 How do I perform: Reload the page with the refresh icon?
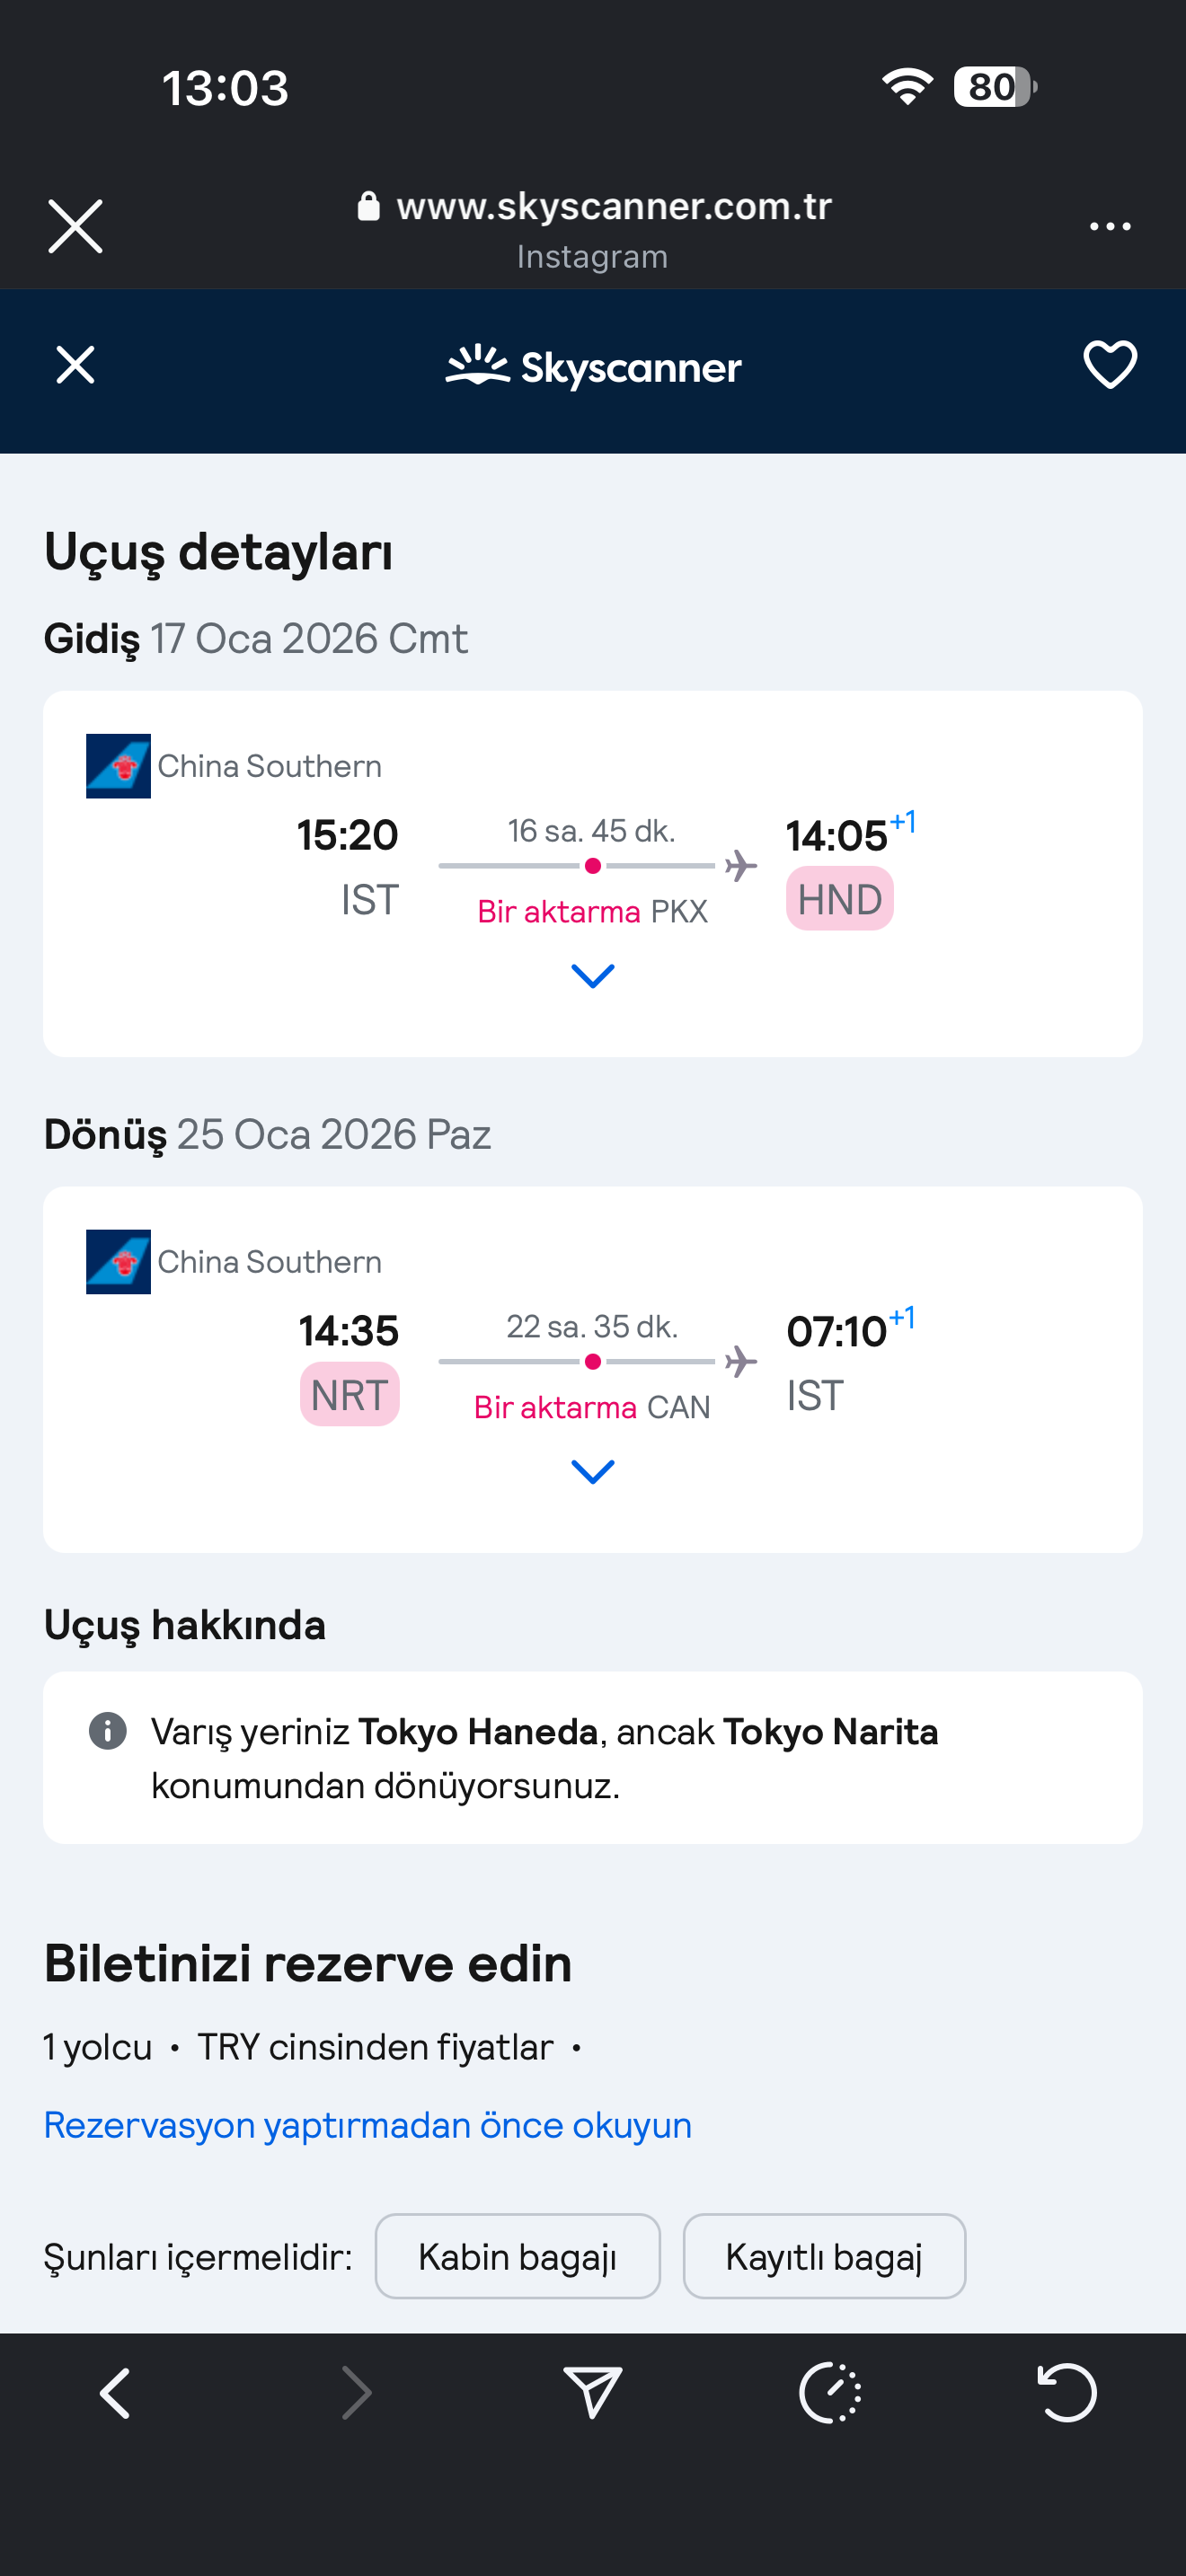1066,2393
